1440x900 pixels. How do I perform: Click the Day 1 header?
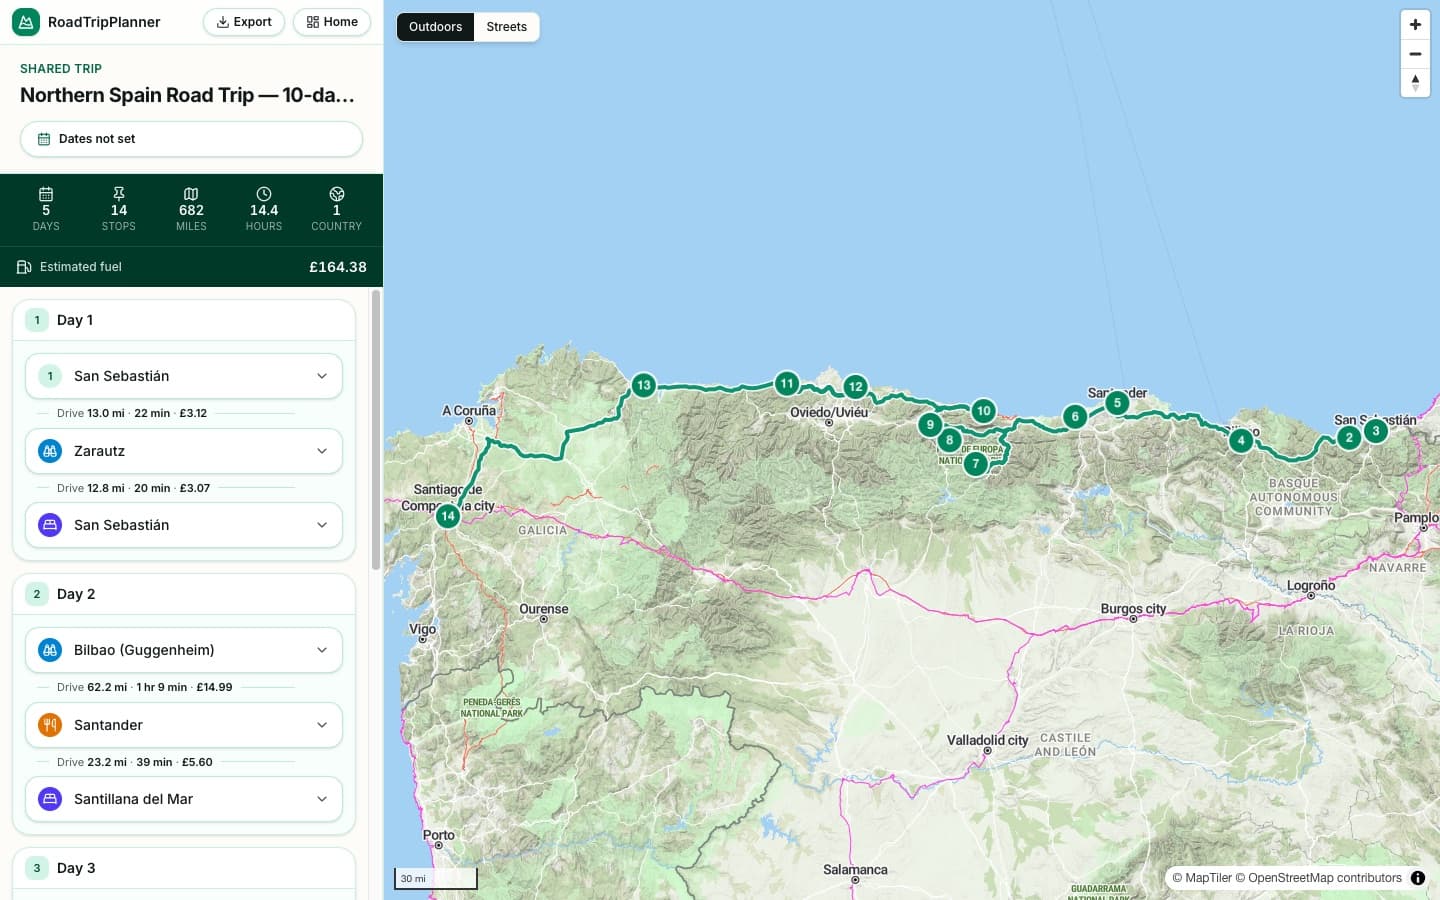184,320
